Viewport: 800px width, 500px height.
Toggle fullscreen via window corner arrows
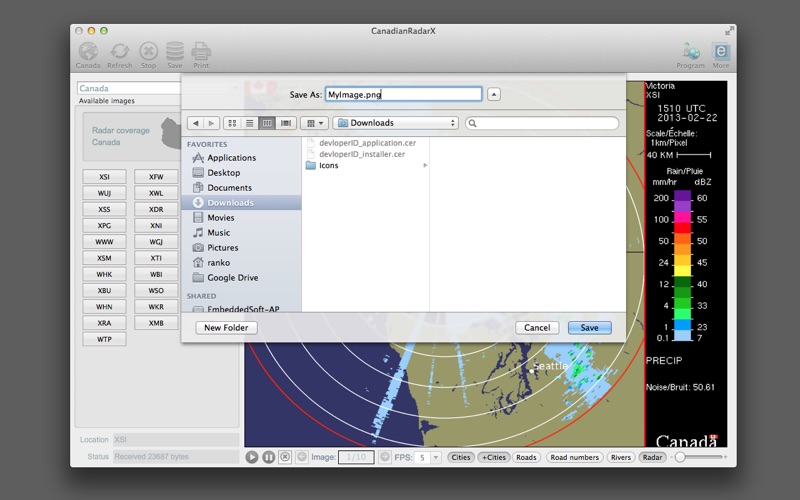point(728,31)
